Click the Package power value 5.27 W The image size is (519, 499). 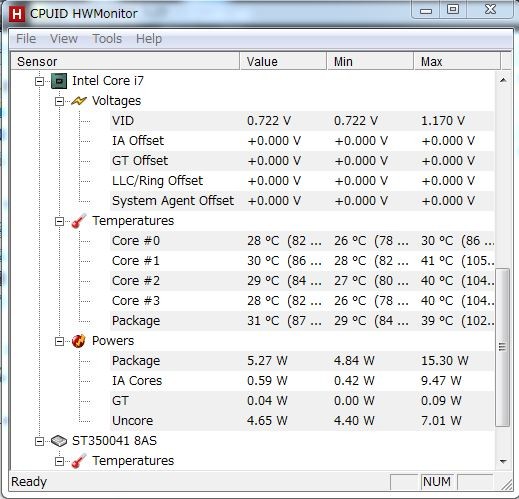click(267, 361)
